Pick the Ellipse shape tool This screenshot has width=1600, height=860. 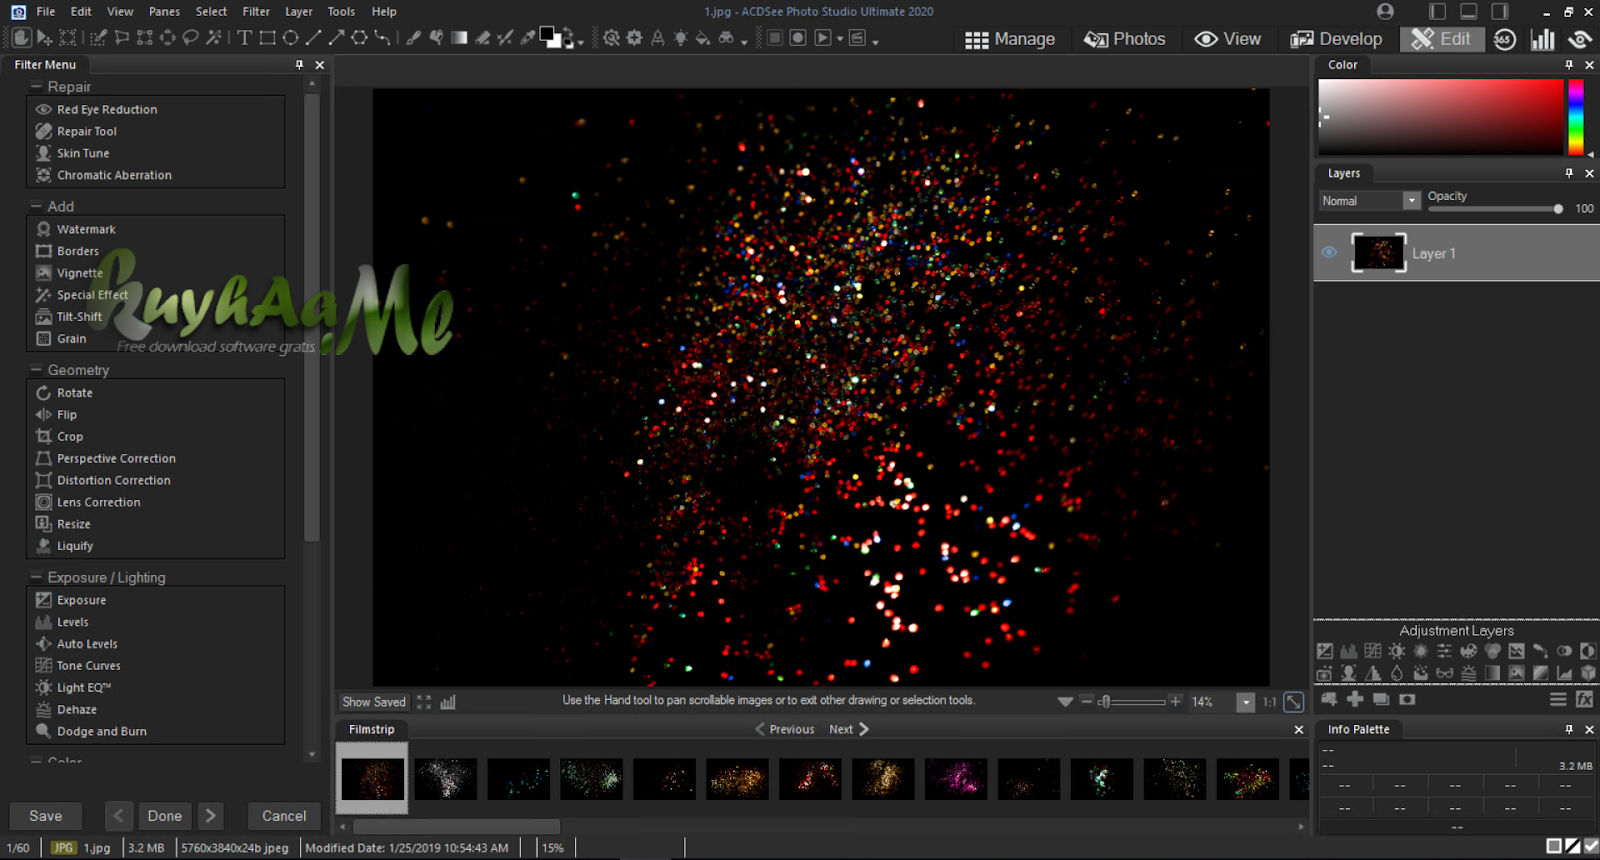(x=290, y=38)
